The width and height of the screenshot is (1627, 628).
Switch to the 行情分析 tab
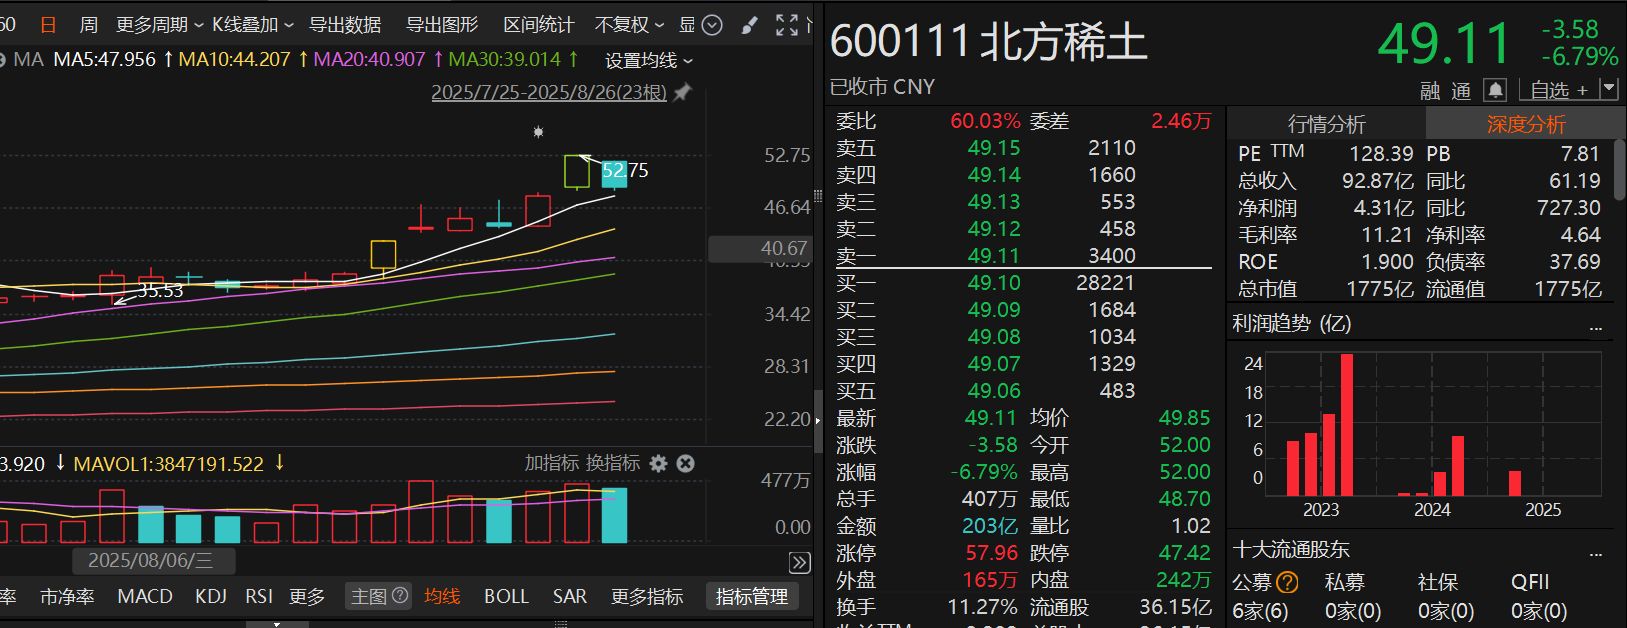tap(1326, 124)
